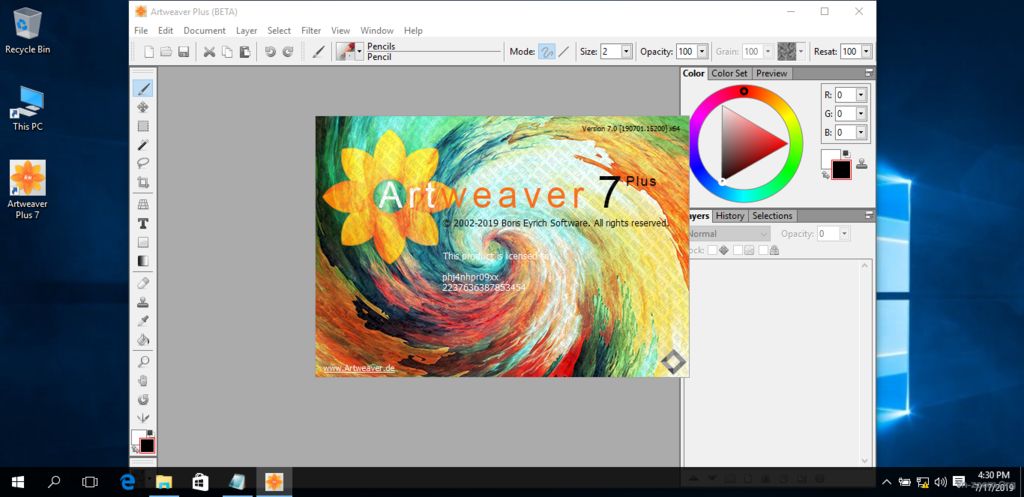Image resolution: width=1024 pixels, height=497 pixels.
Task: Select the Rotate canvas tool
Action: (143, 399)
